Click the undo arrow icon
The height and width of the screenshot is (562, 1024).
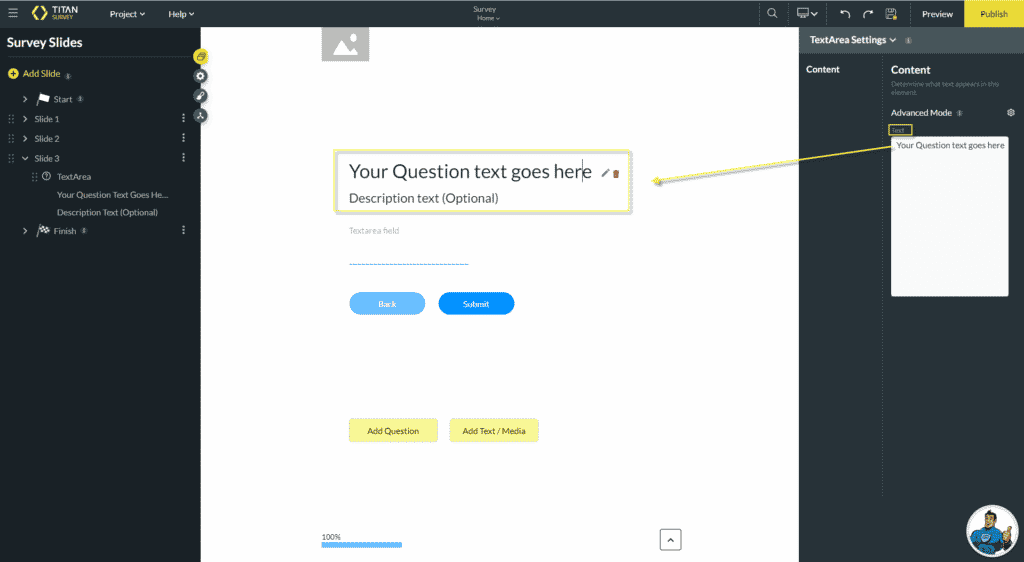[x=845, y=14]
